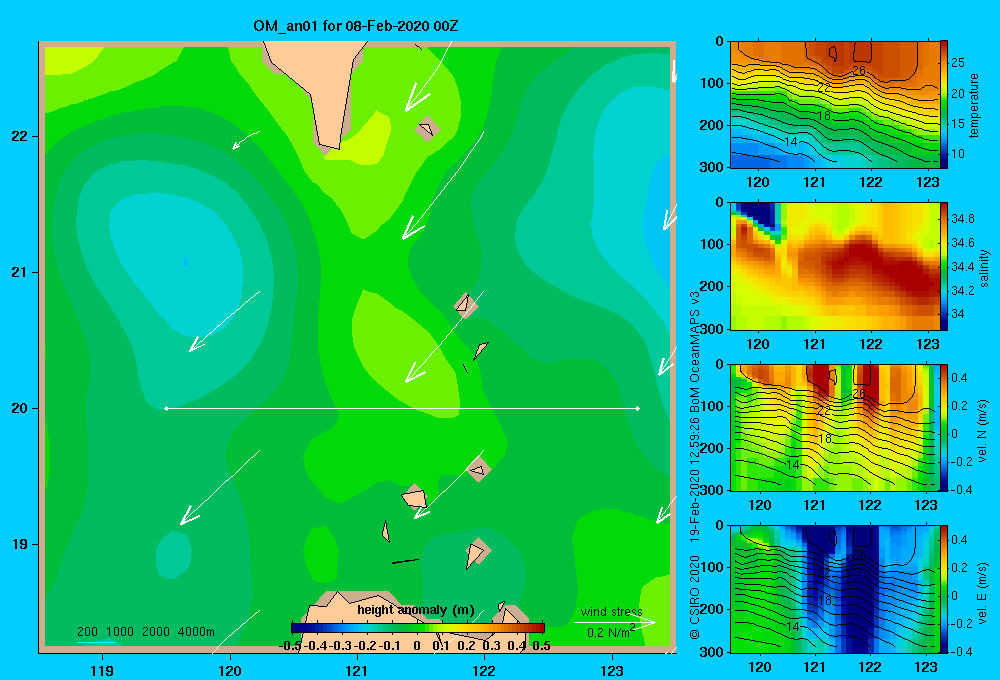Click the vel. N colorbar
The image size is (1000, 680).
coord(944,427)
